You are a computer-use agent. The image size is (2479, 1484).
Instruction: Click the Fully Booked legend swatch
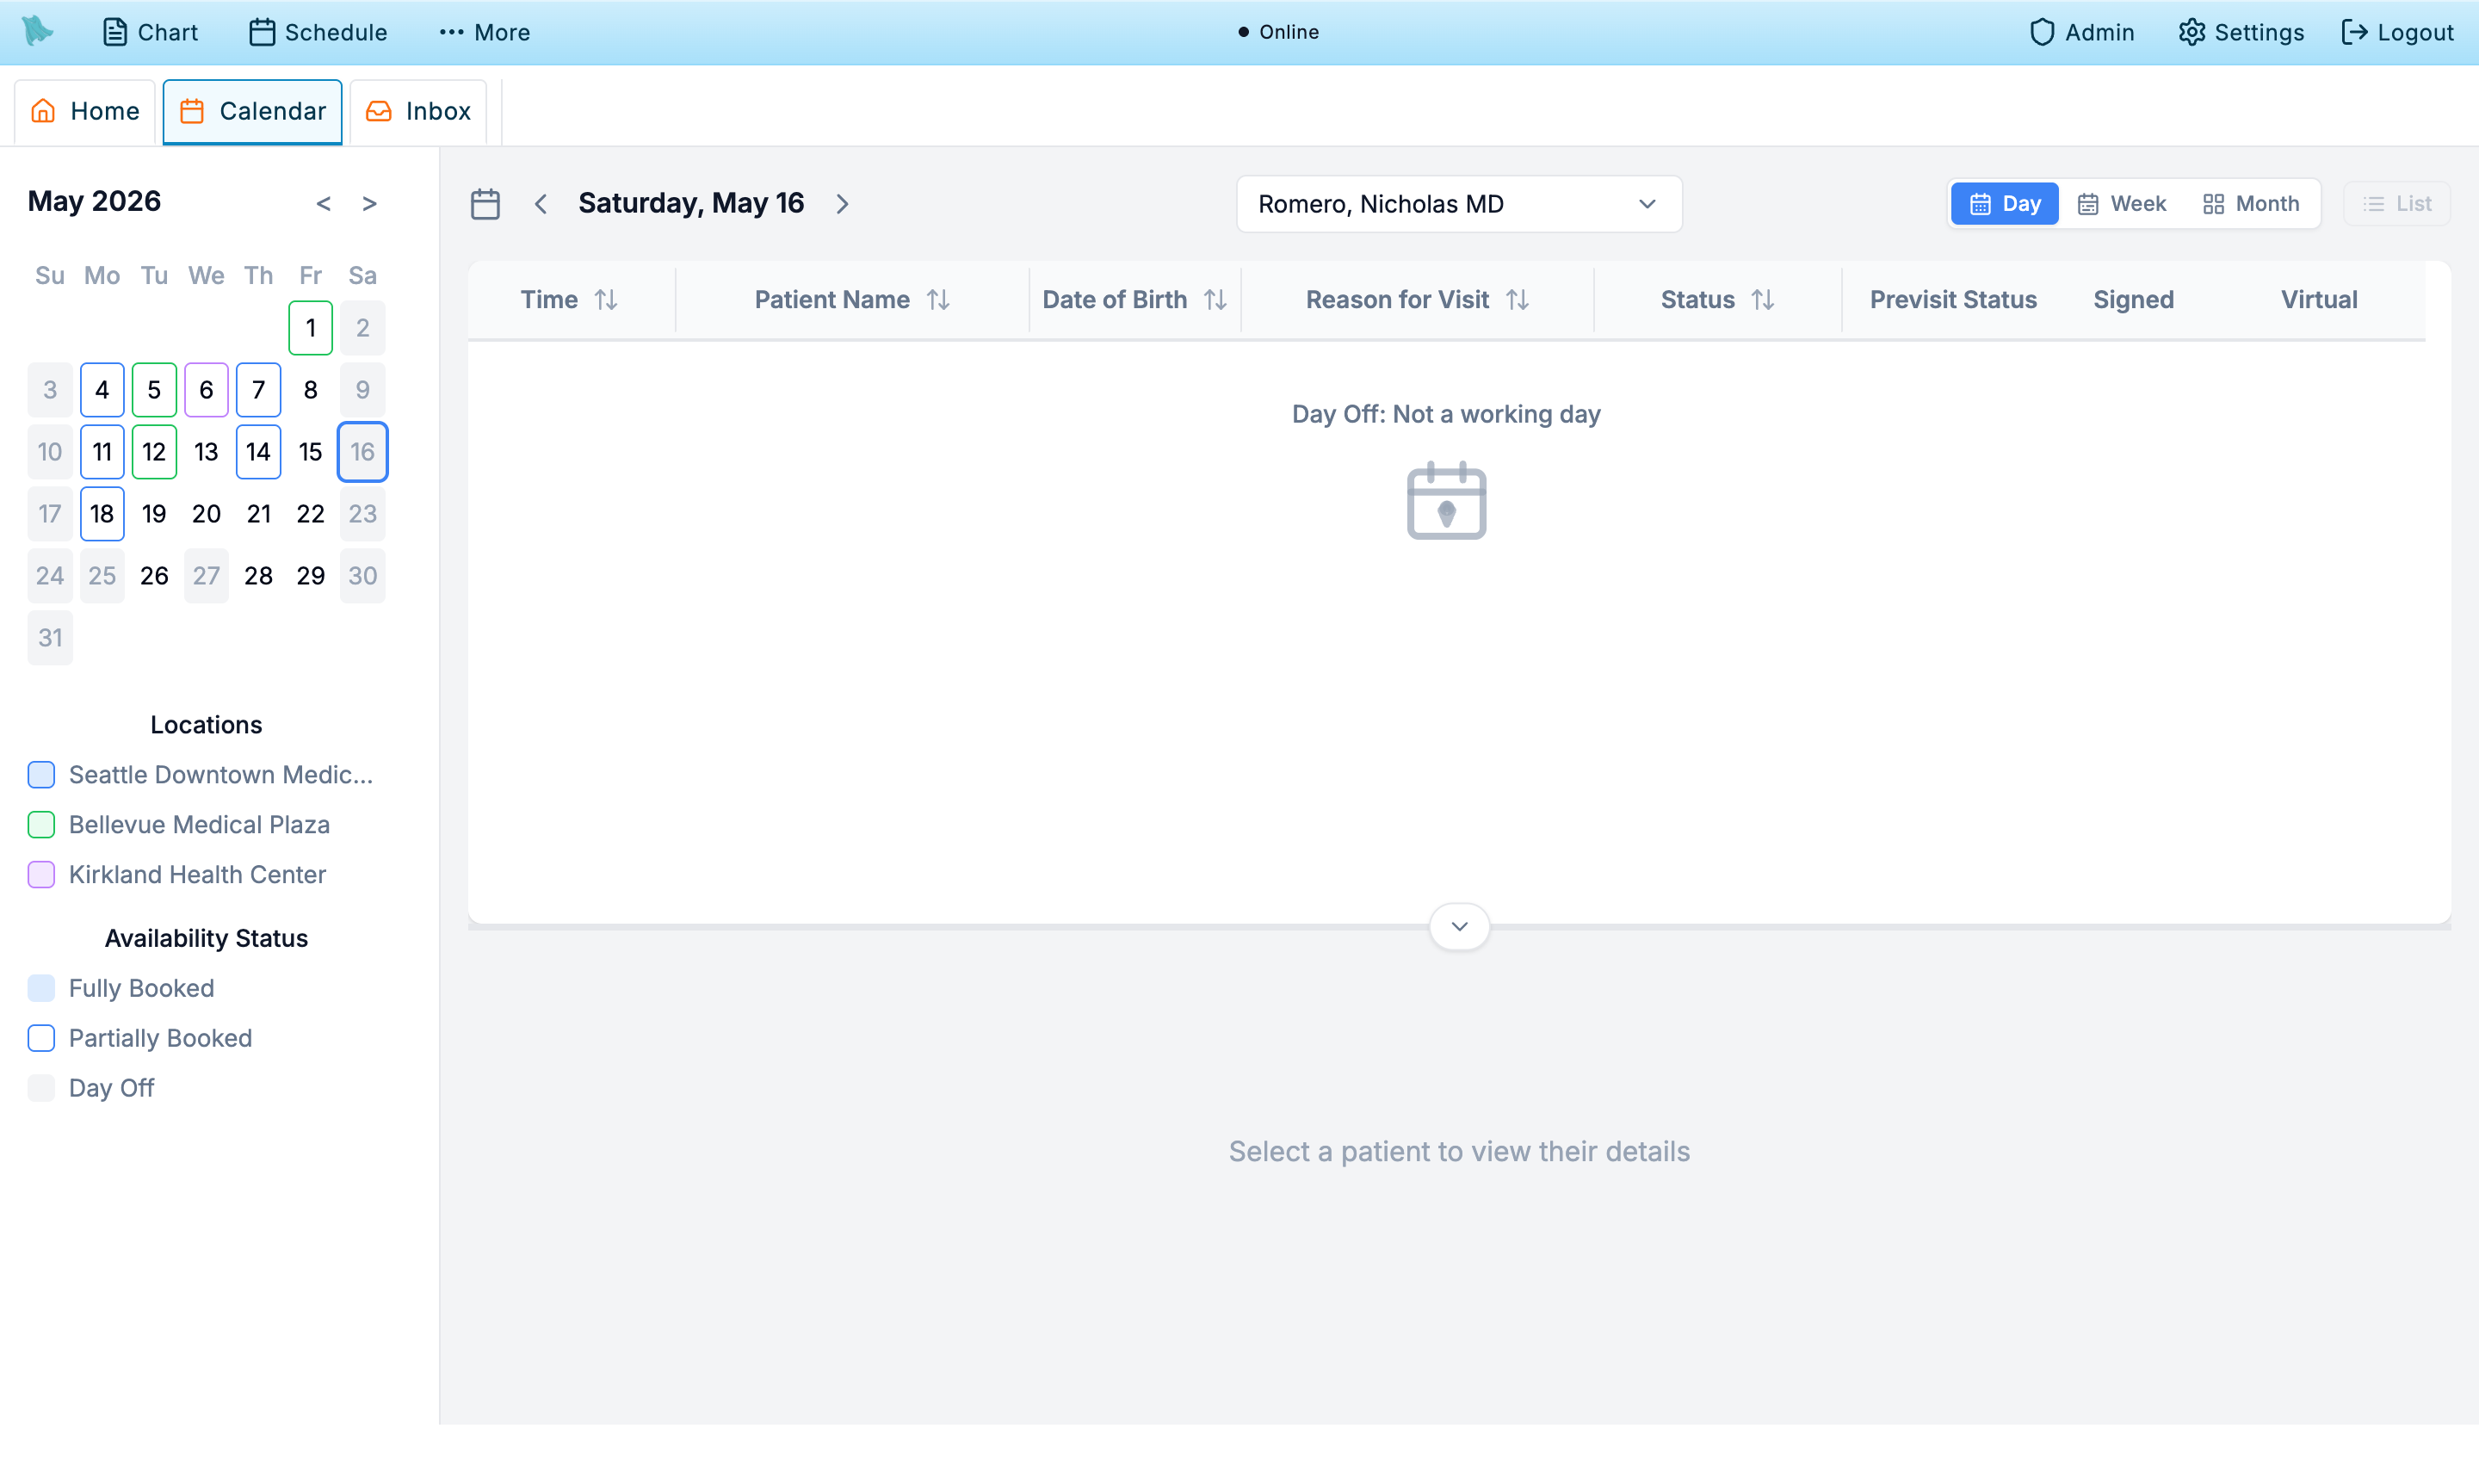(41, 988)
